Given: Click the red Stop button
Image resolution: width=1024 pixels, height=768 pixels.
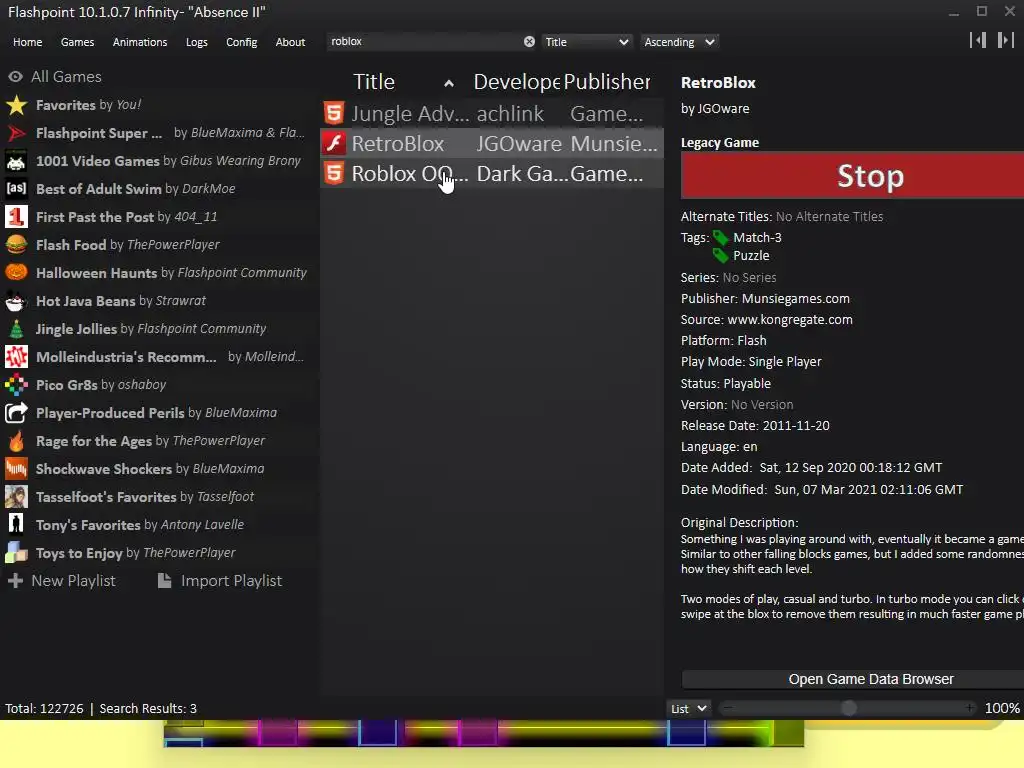Looking at the screenshot, I should (852, 176).
